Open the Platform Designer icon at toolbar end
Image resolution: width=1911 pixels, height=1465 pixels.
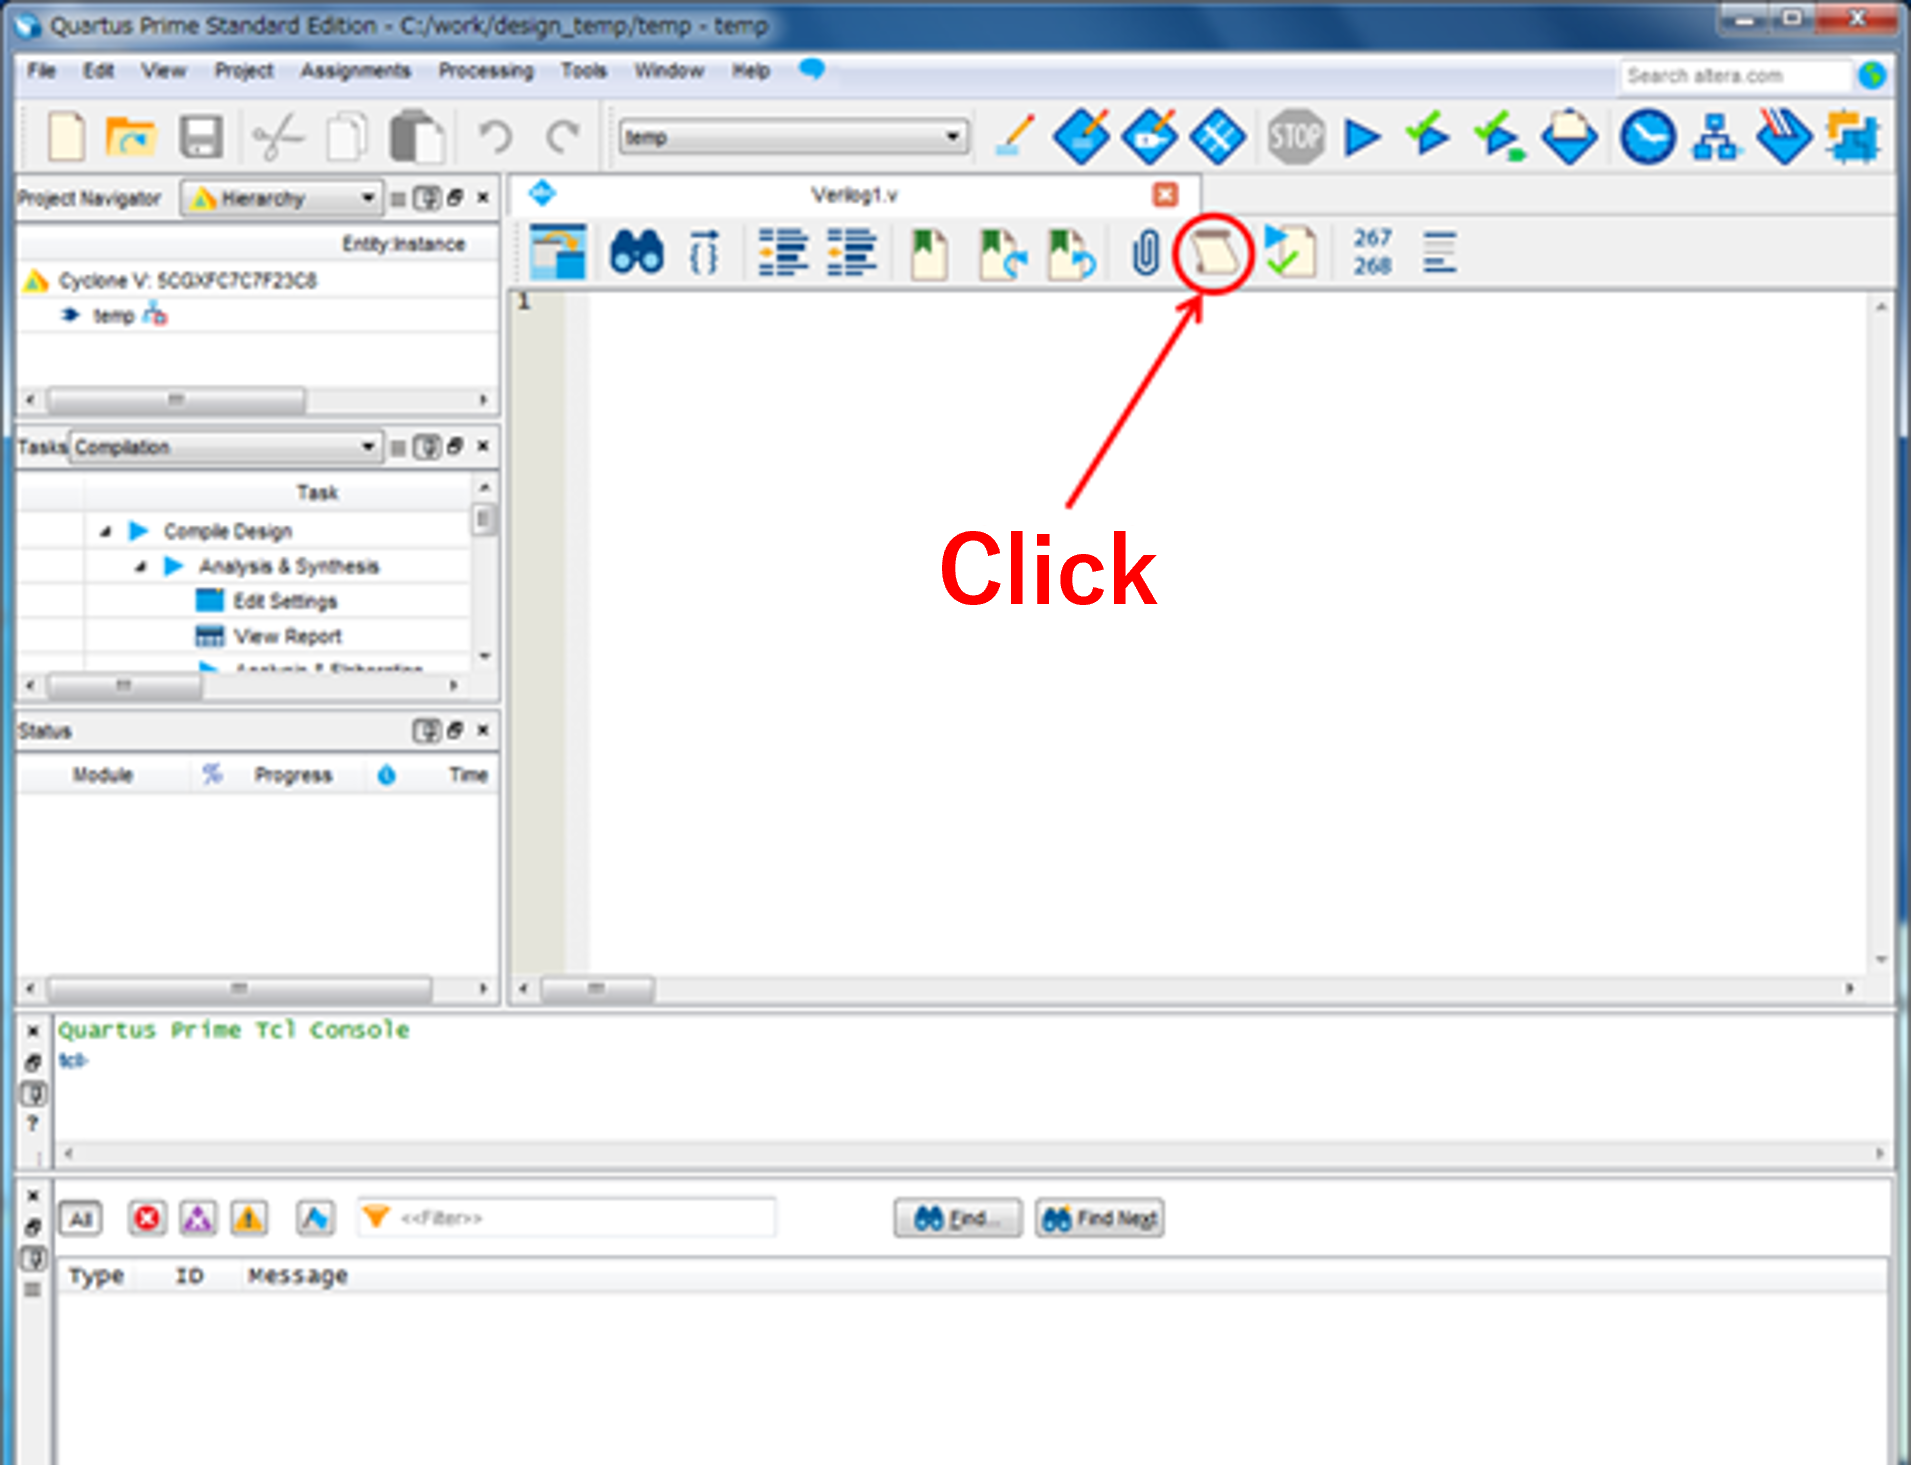click(1853, 137)
